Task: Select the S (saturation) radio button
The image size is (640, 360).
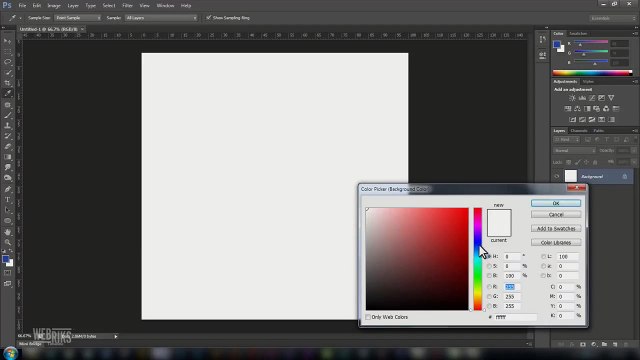Action: (489, 266)
